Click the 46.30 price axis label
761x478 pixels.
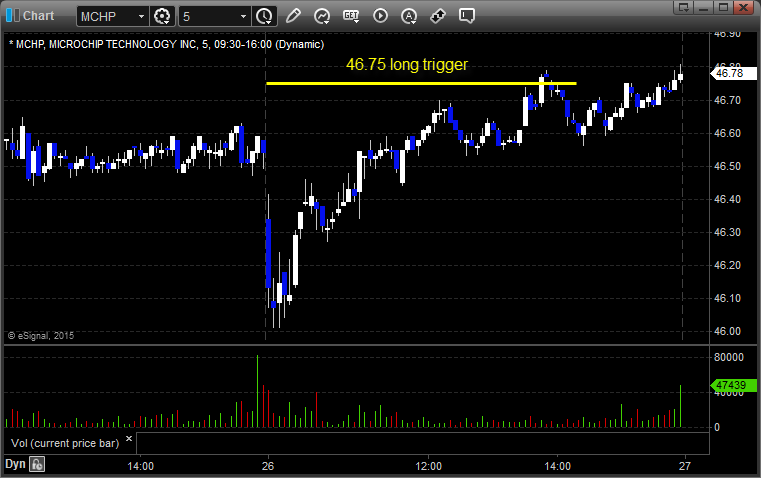pyautogui.click(x=728, y=232)
